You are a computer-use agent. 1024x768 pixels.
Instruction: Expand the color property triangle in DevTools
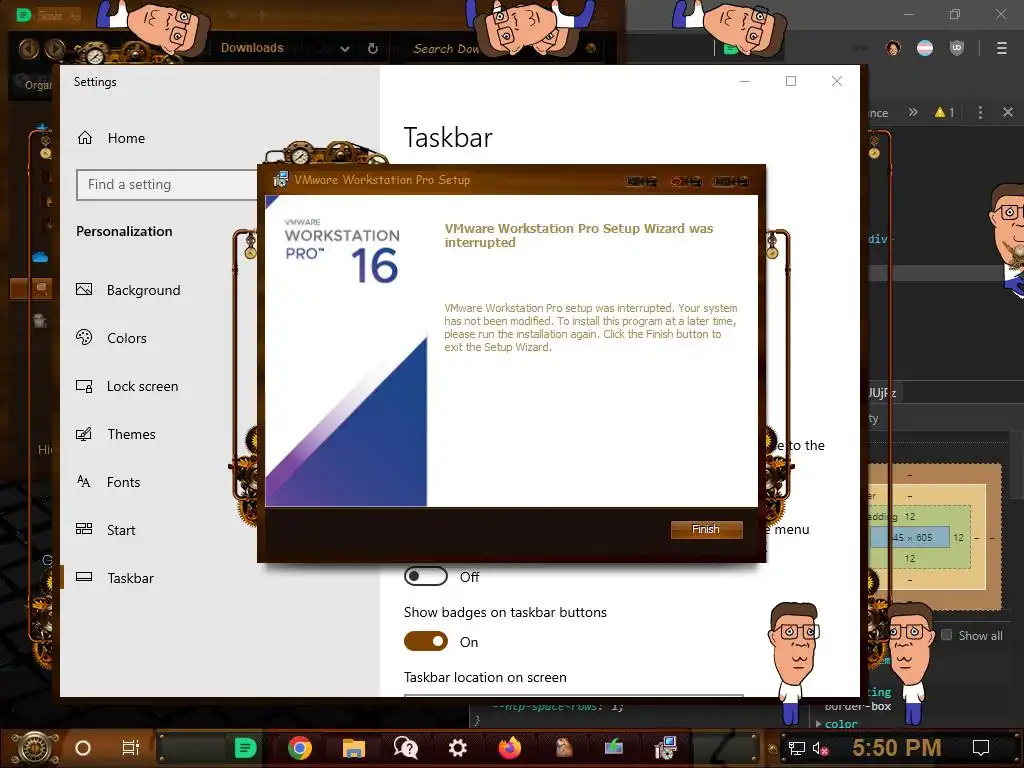pyautogui.click(x=819, y=724)
